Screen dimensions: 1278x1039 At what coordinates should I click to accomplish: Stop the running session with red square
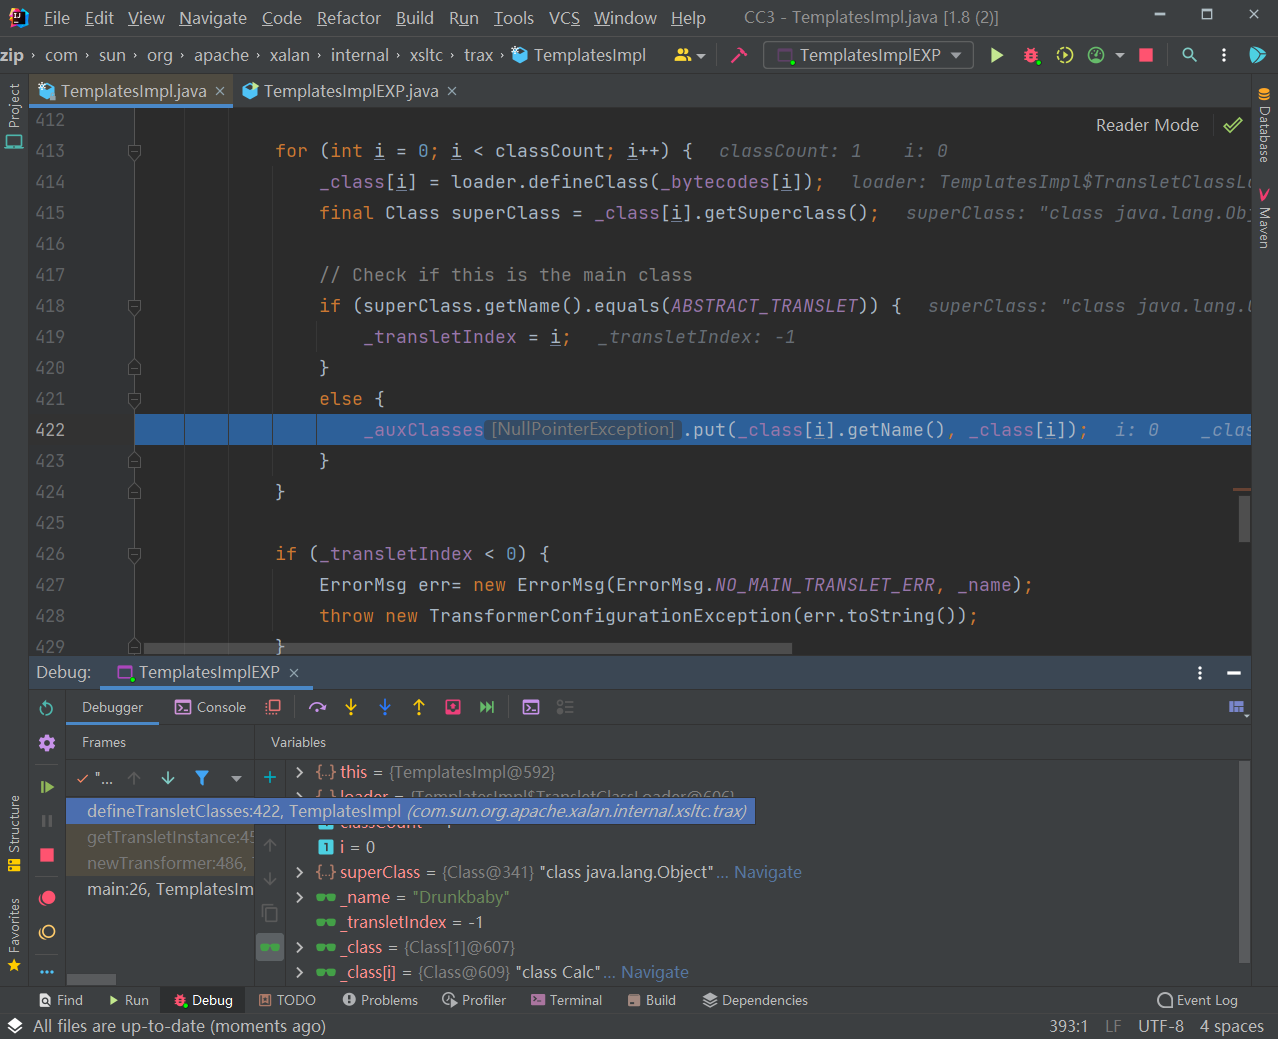[1145, 56]
